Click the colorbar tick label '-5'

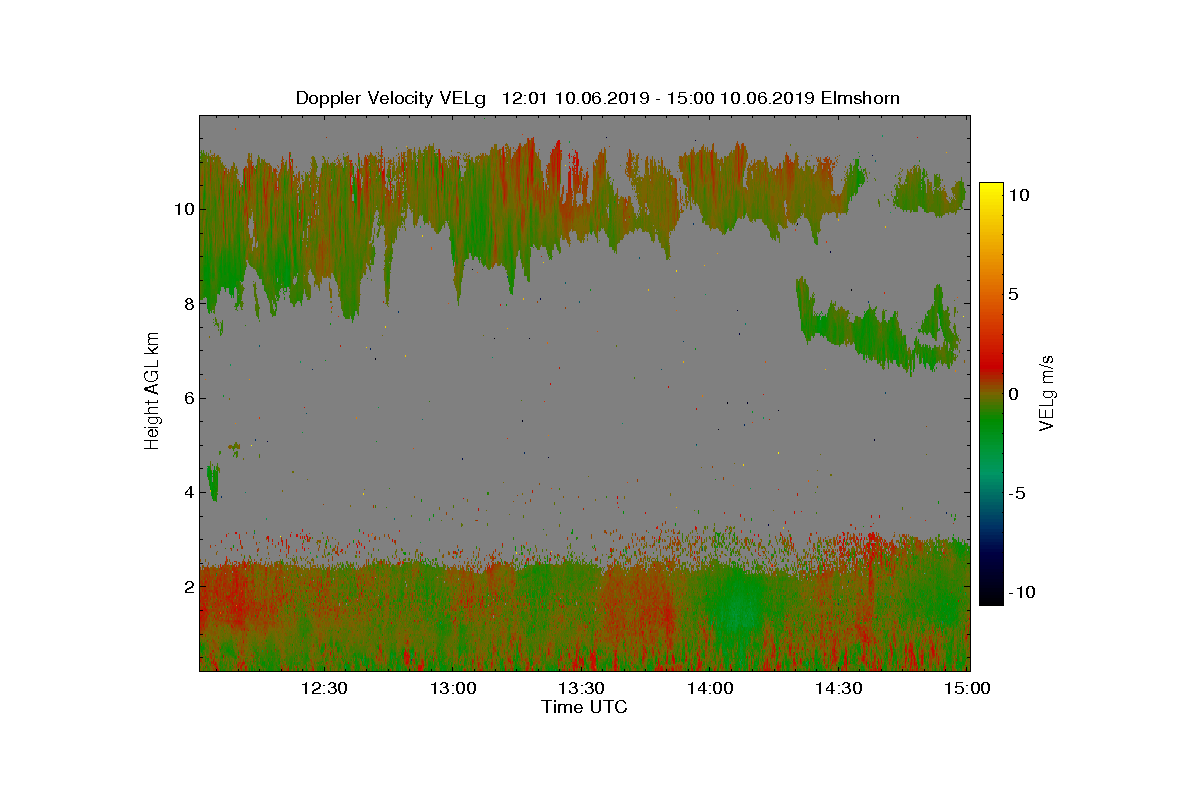click(x=1018, y=493)
